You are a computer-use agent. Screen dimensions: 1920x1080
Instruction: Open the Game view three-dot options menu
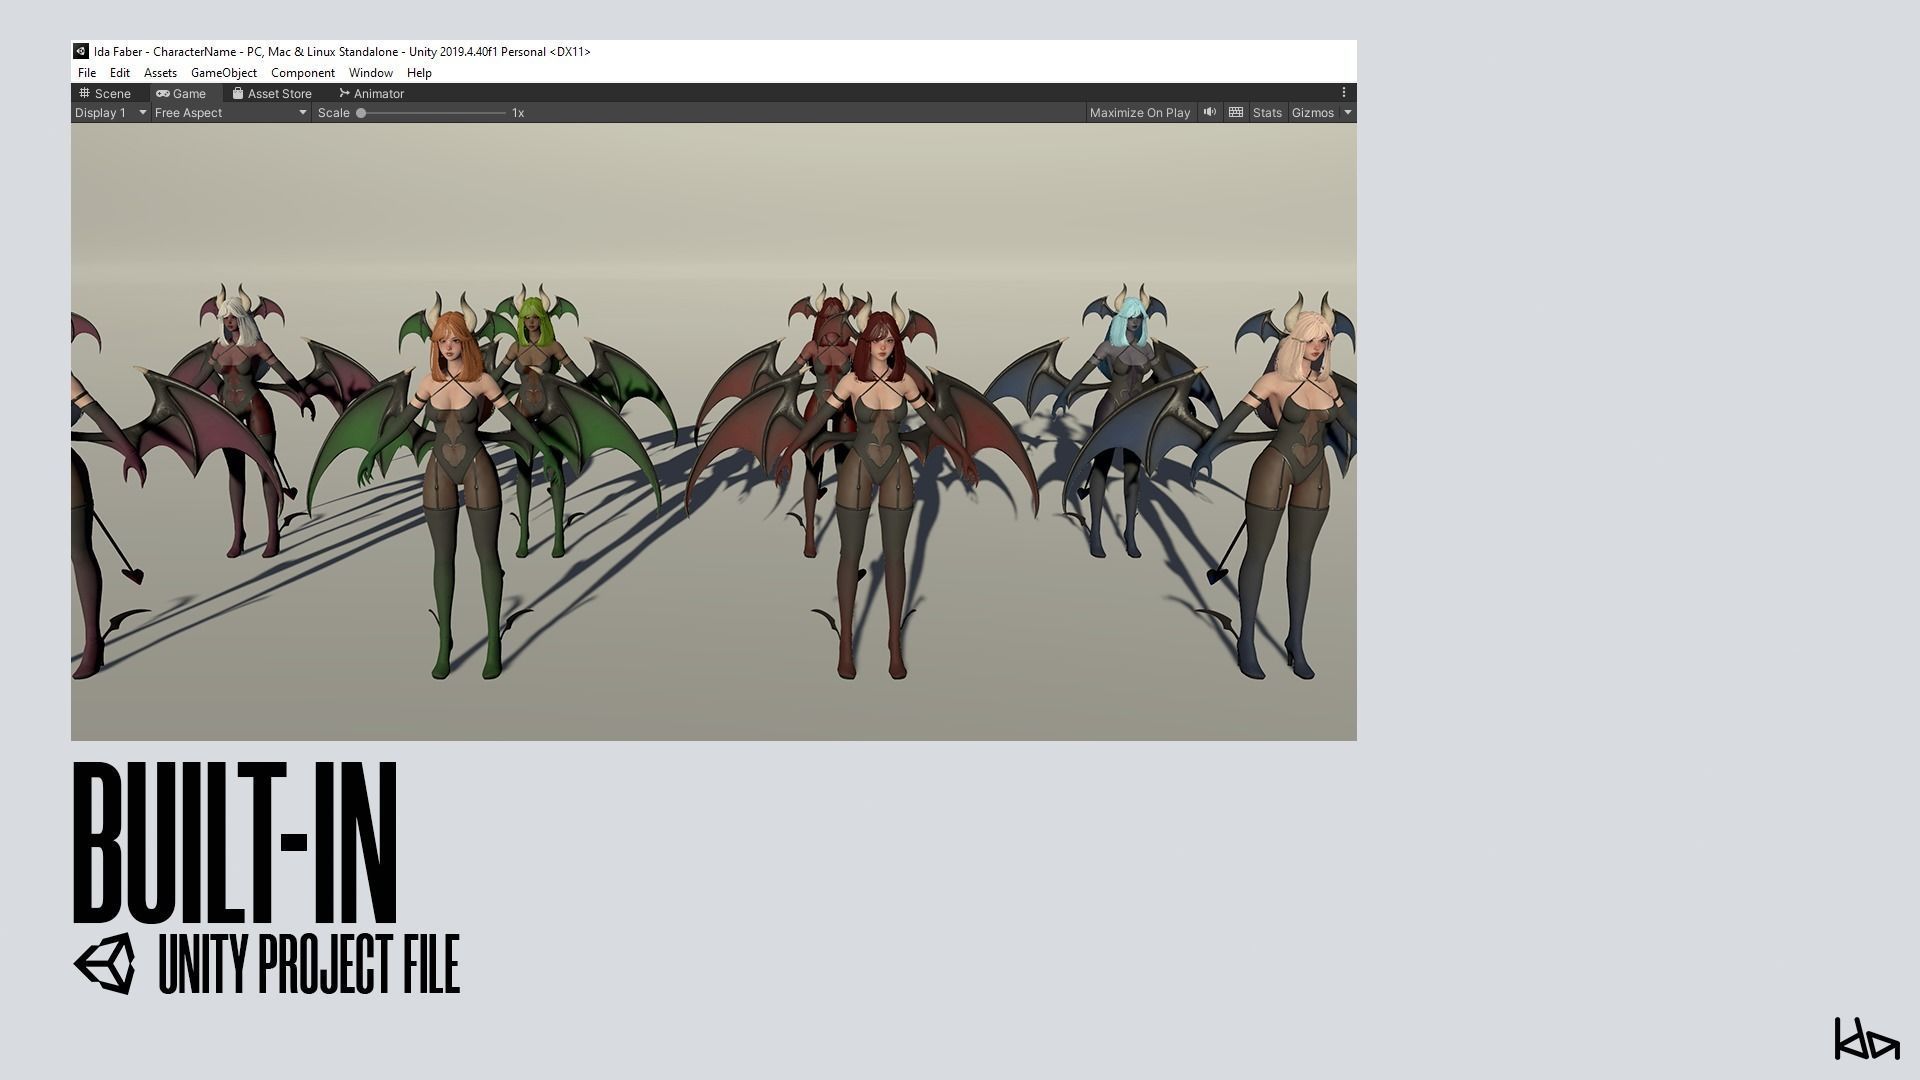1344,92
